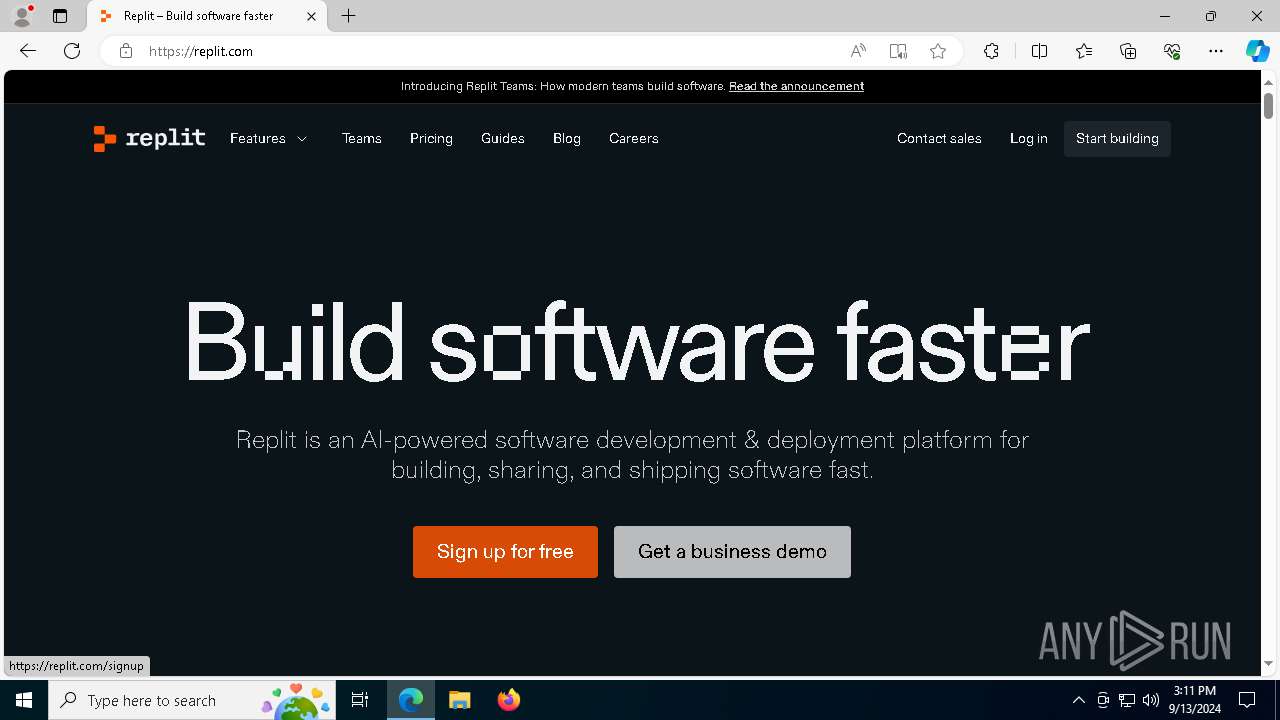Viewport: 1280px width, 720px height.
Task: Click Get a business demo button
Action: click(x=732, y=552)
